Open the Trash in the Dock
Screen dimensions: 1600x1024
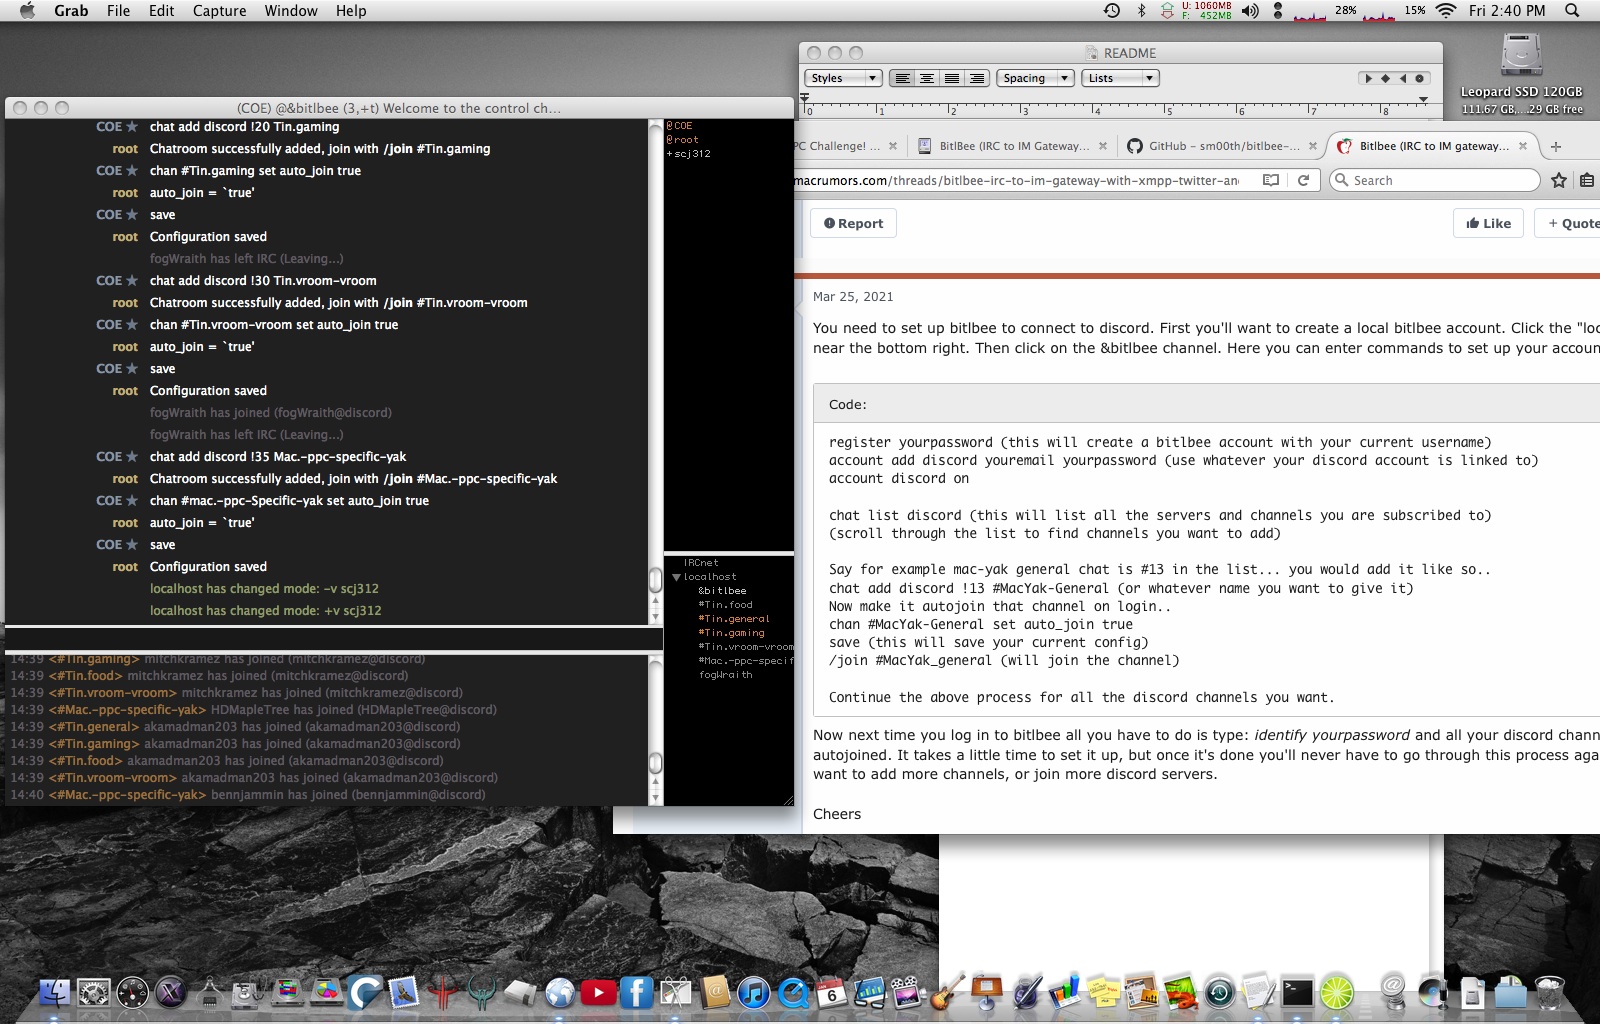[x=1549, y=992]
